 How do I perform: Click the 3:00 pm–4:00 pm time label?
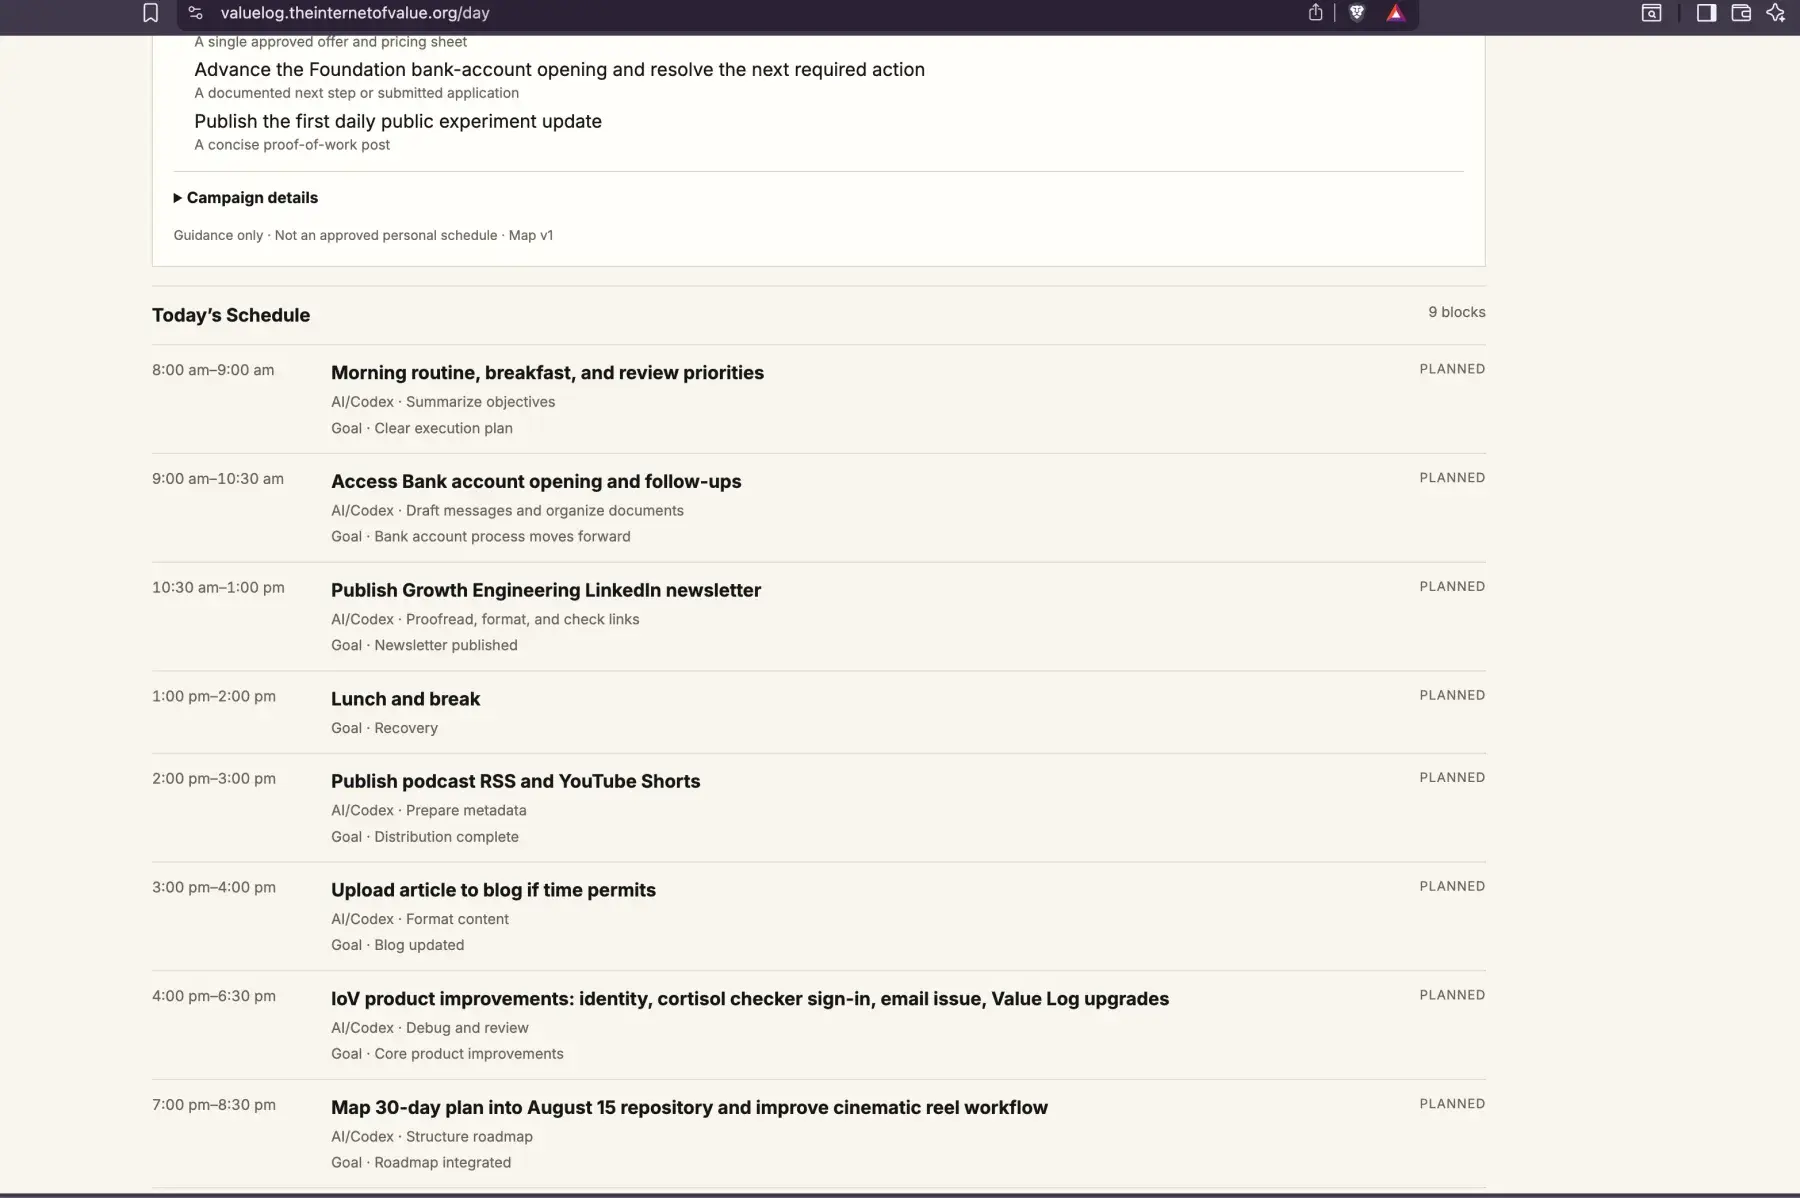click(214, 888)
